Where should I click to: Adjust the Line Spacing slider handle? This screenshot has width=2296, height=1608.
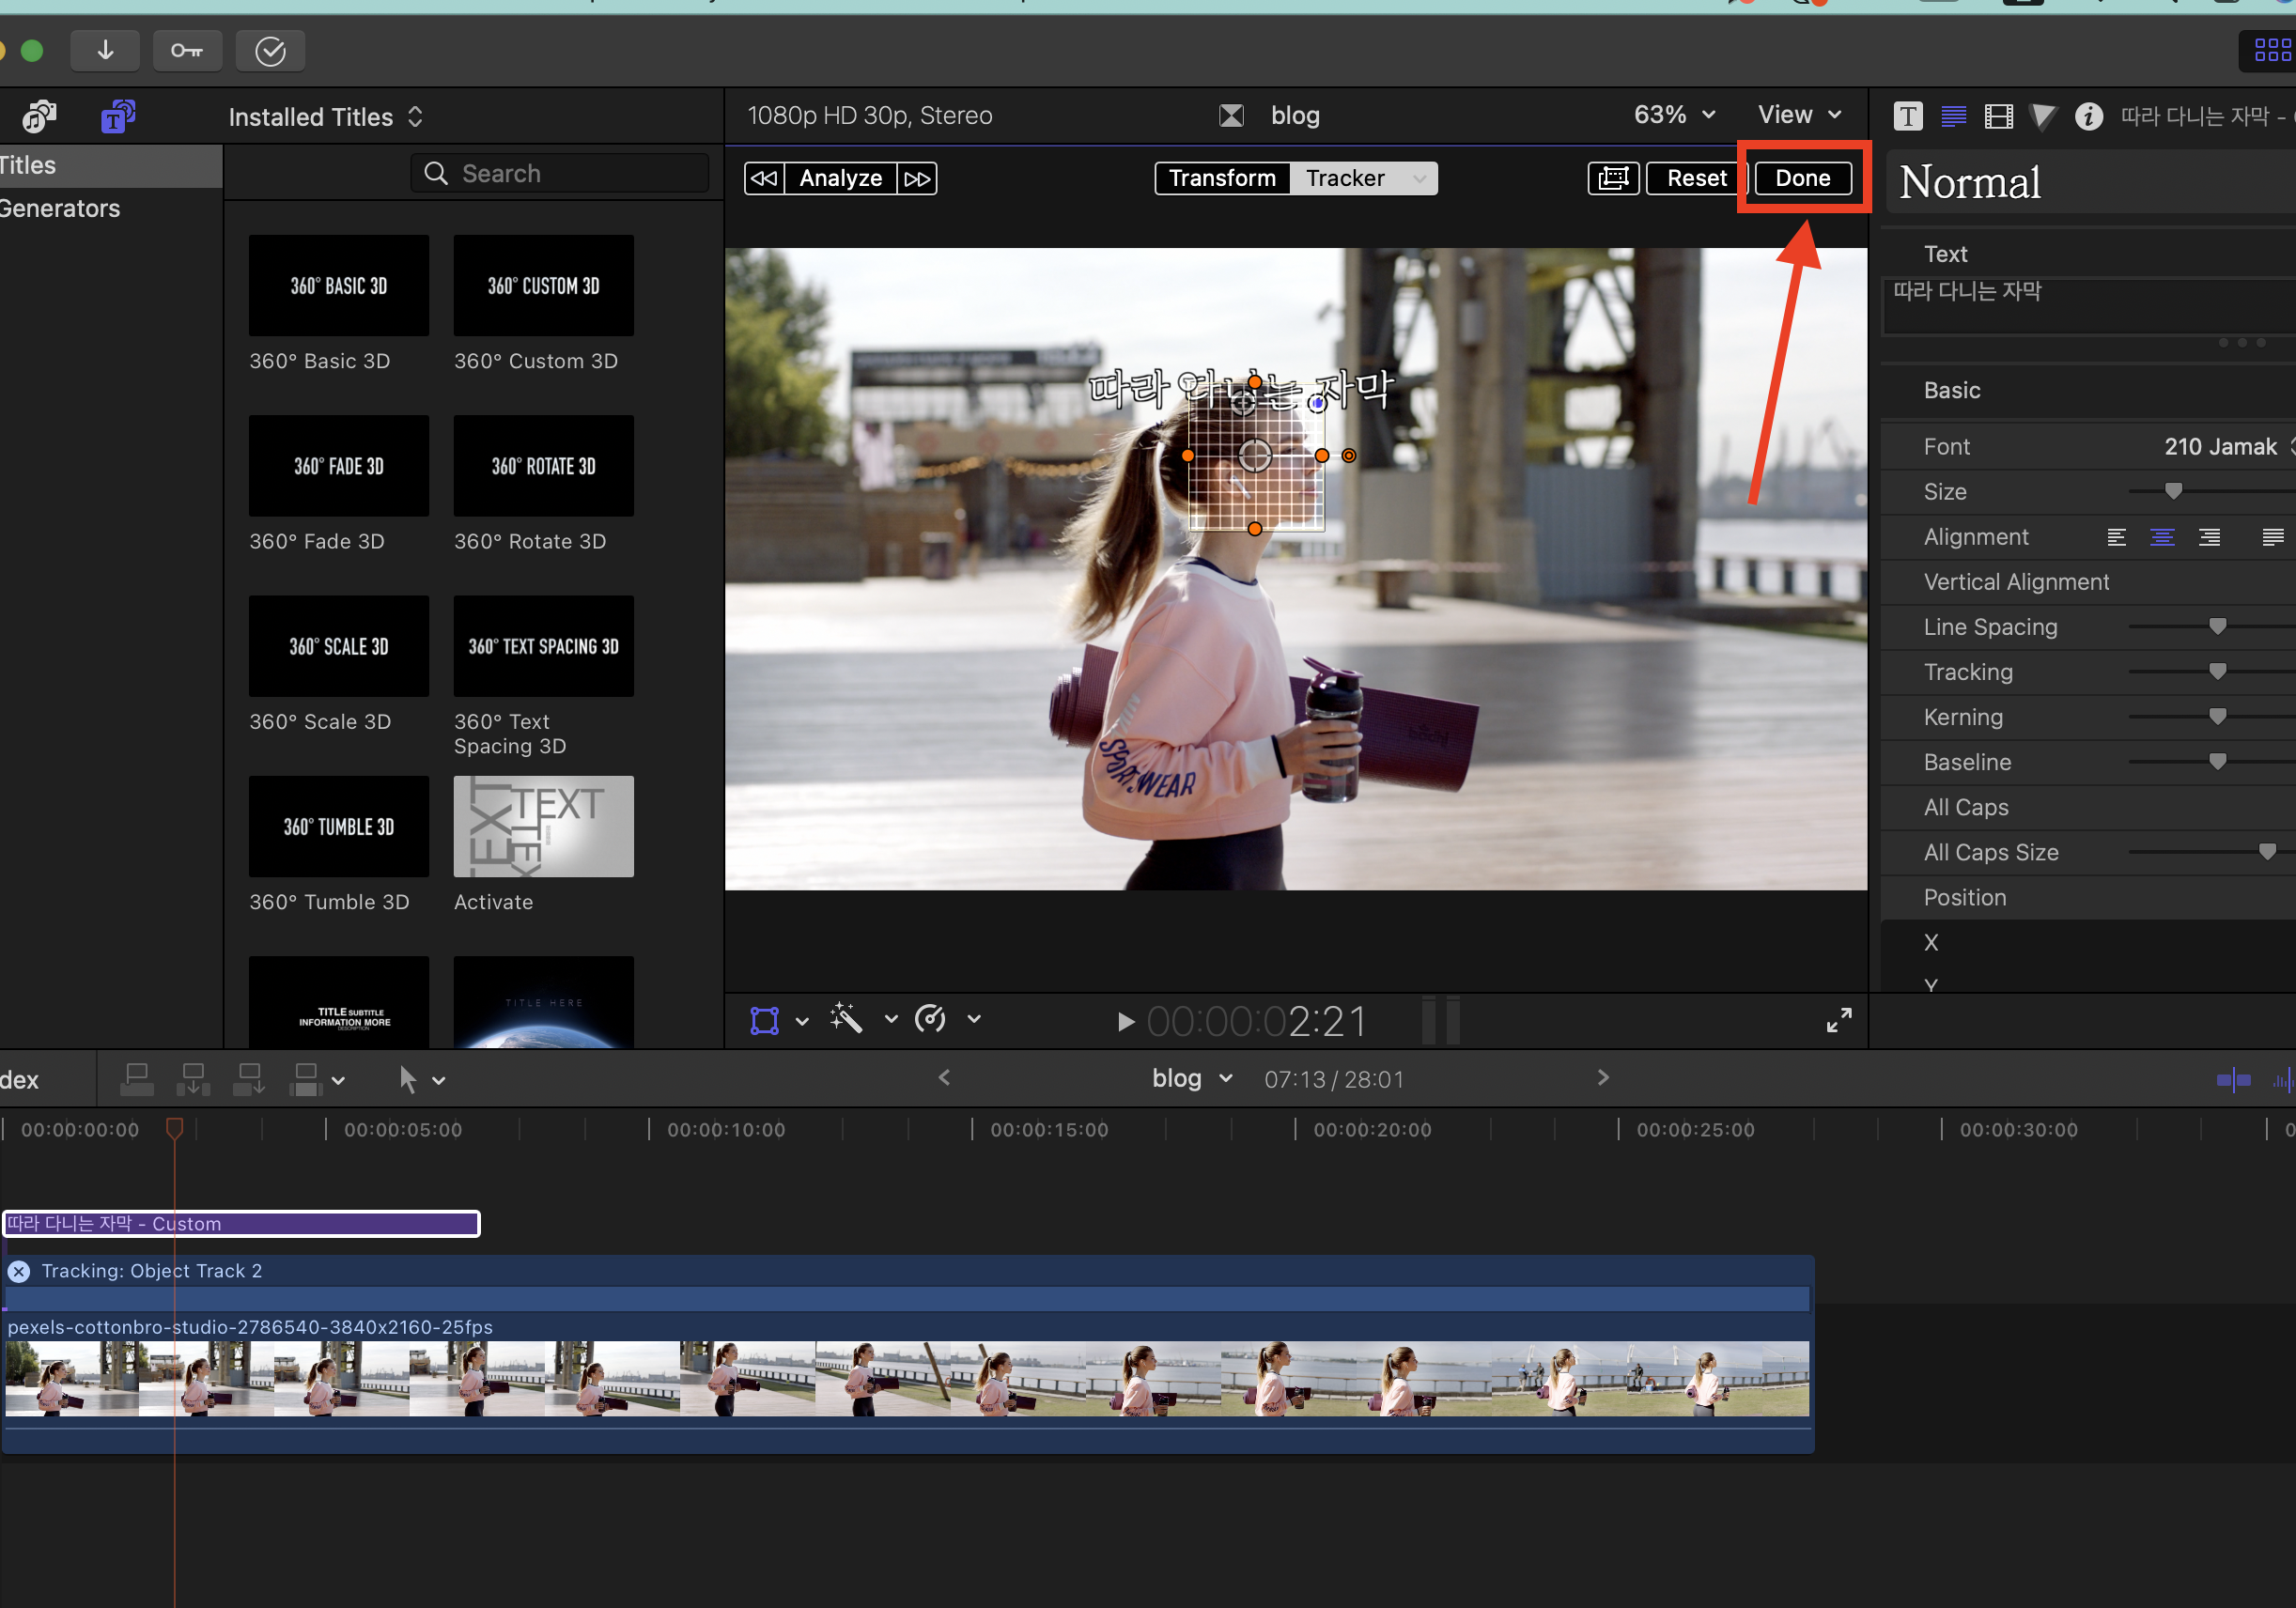tap(2217, 627)
